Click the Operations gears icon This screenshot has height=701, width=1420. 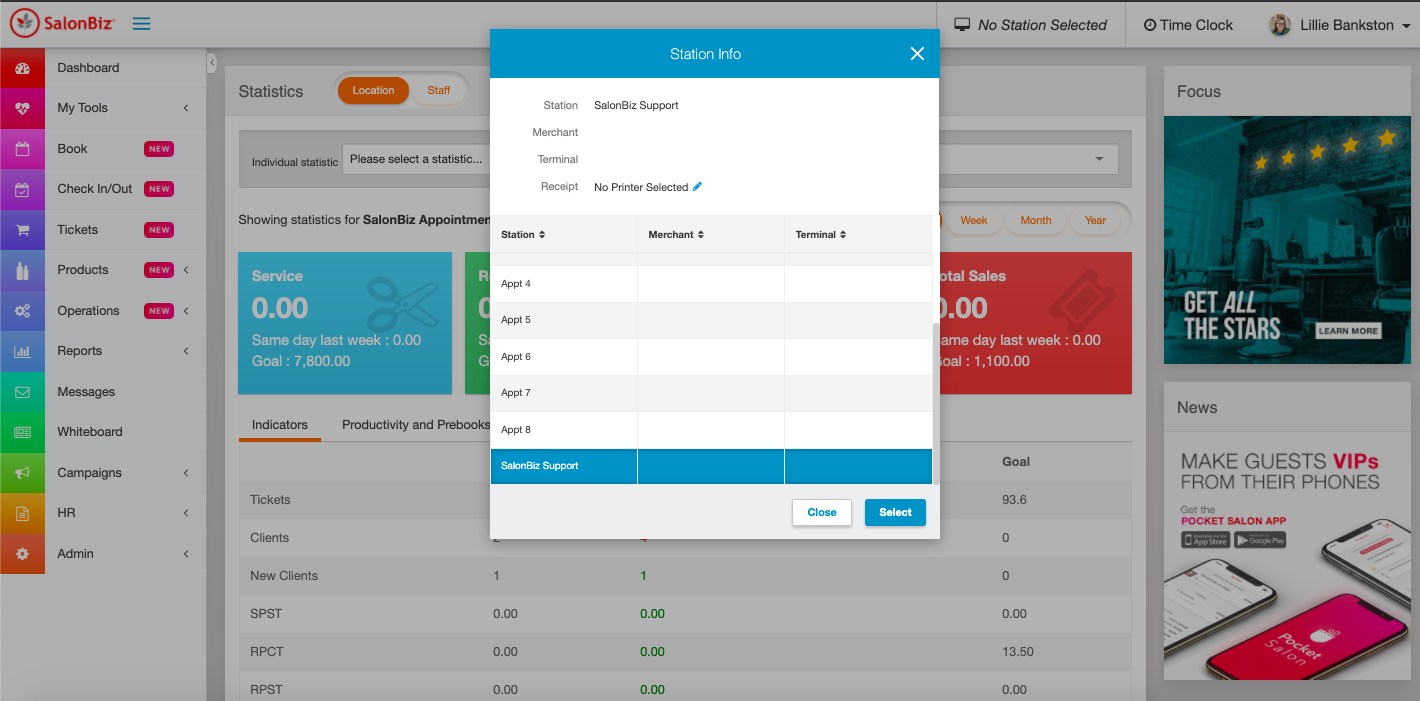tap(23, 311)
